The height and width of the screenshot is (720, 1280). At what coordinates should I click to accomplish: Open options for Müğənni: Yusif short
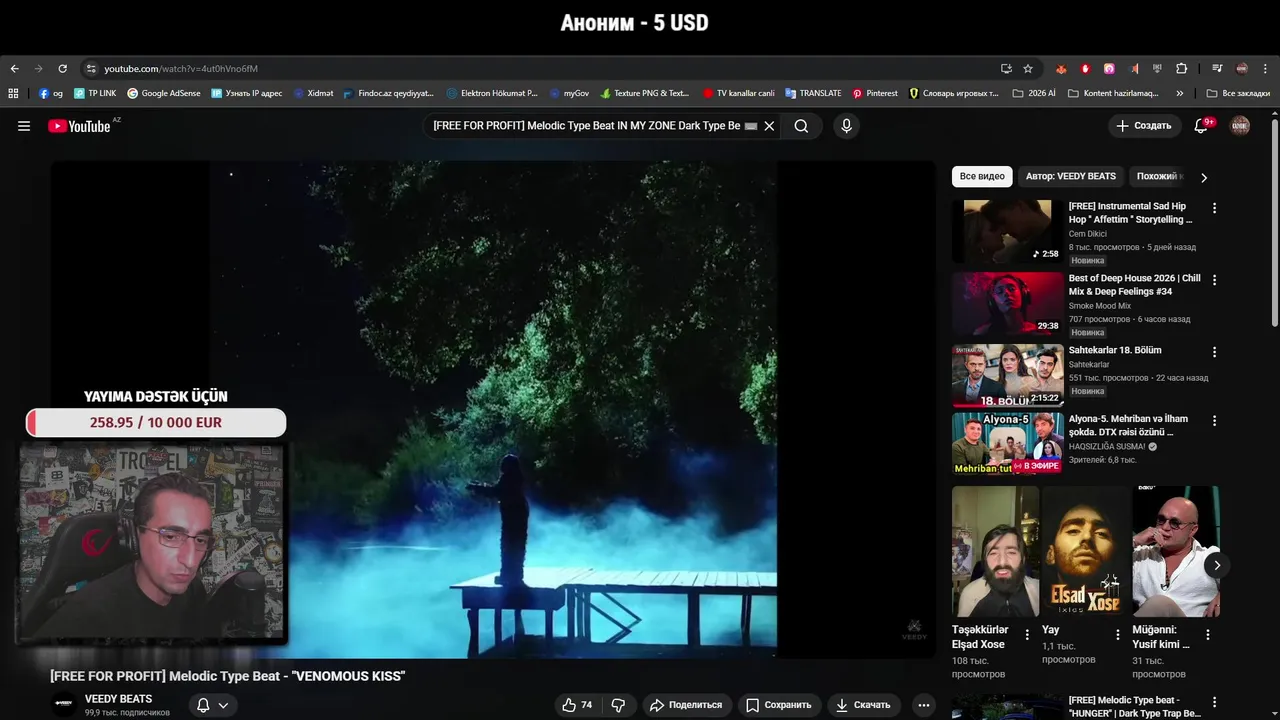[x=1208, y=635]
